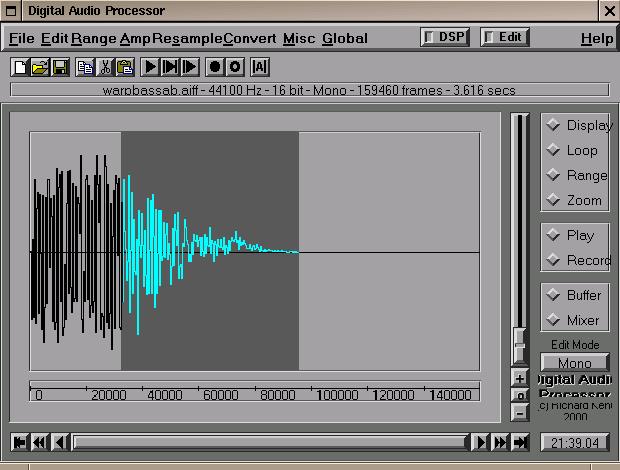620x470 pixels.
Task: Open the window menu at title bar corner
Action: (11, 11)
